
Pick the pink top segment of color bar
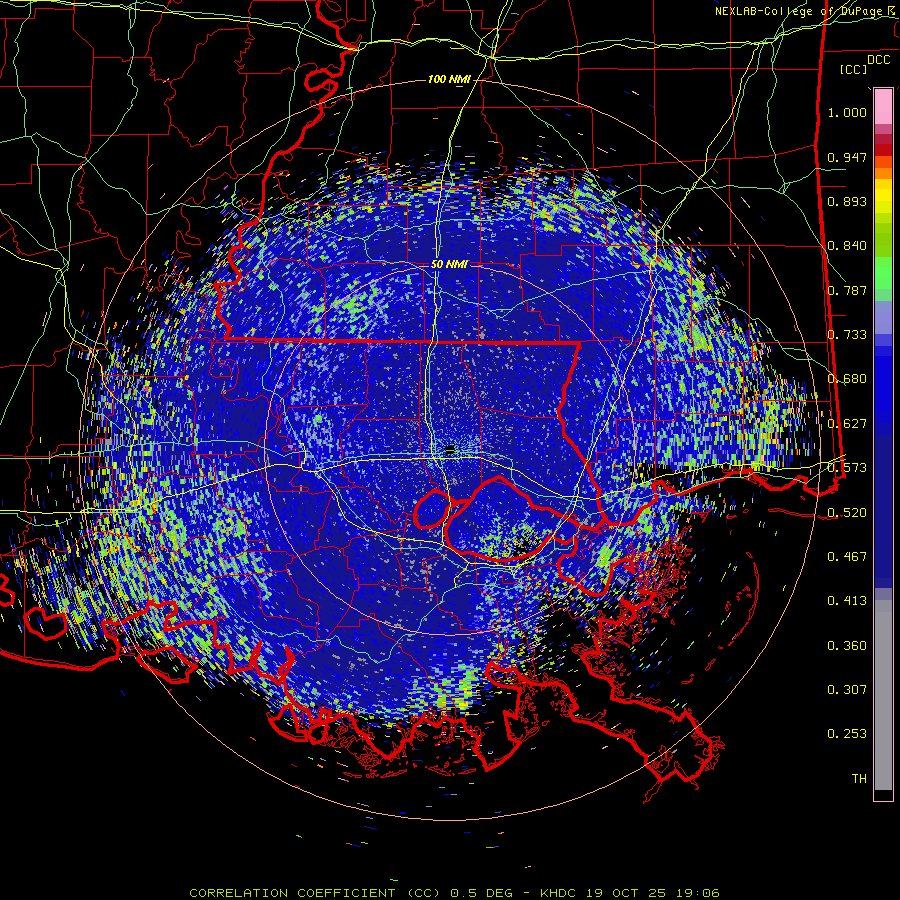pos(883,106)
